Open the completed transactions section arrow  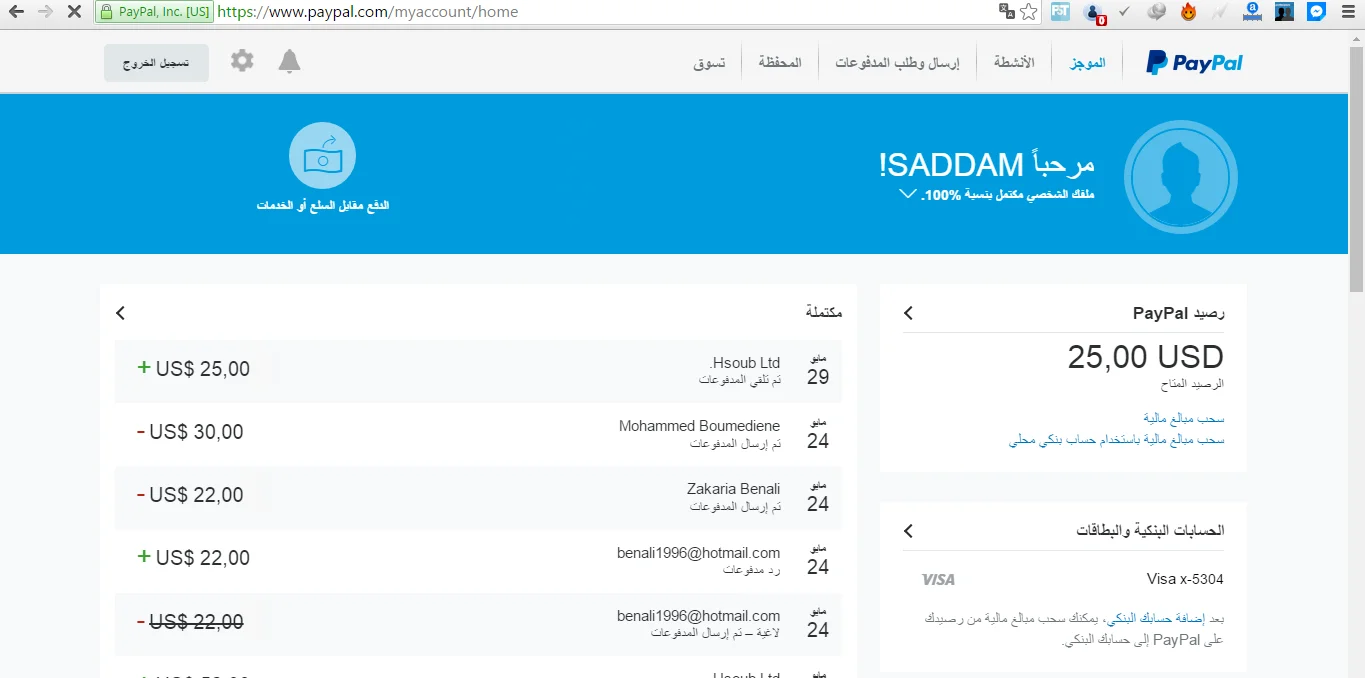point(121,313)
